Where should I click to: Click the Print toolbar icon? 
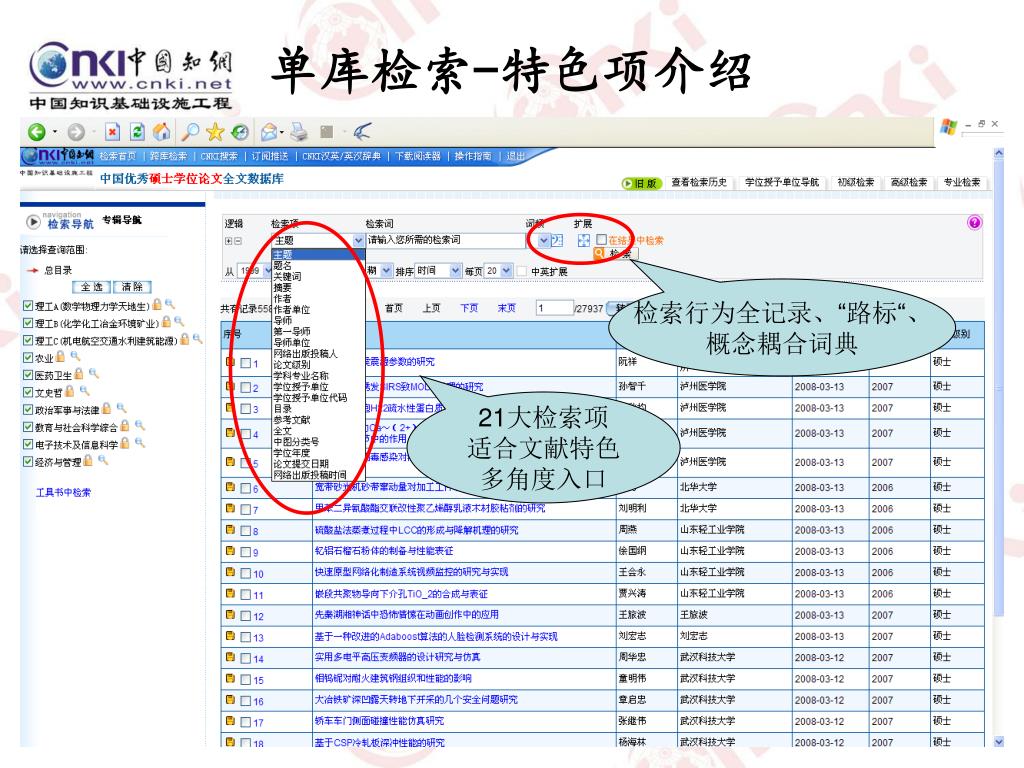click(299, 132)
